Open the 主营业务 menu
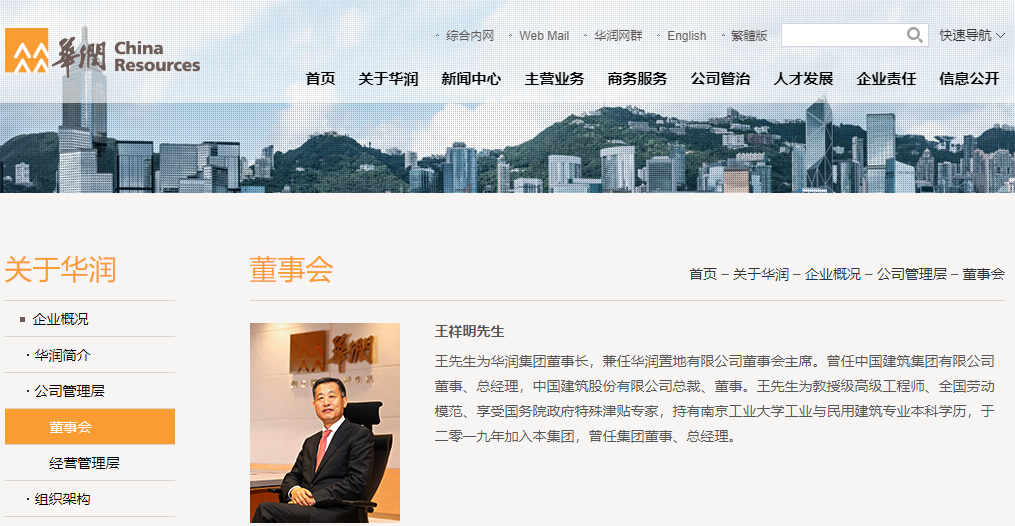 click(554, 79)
